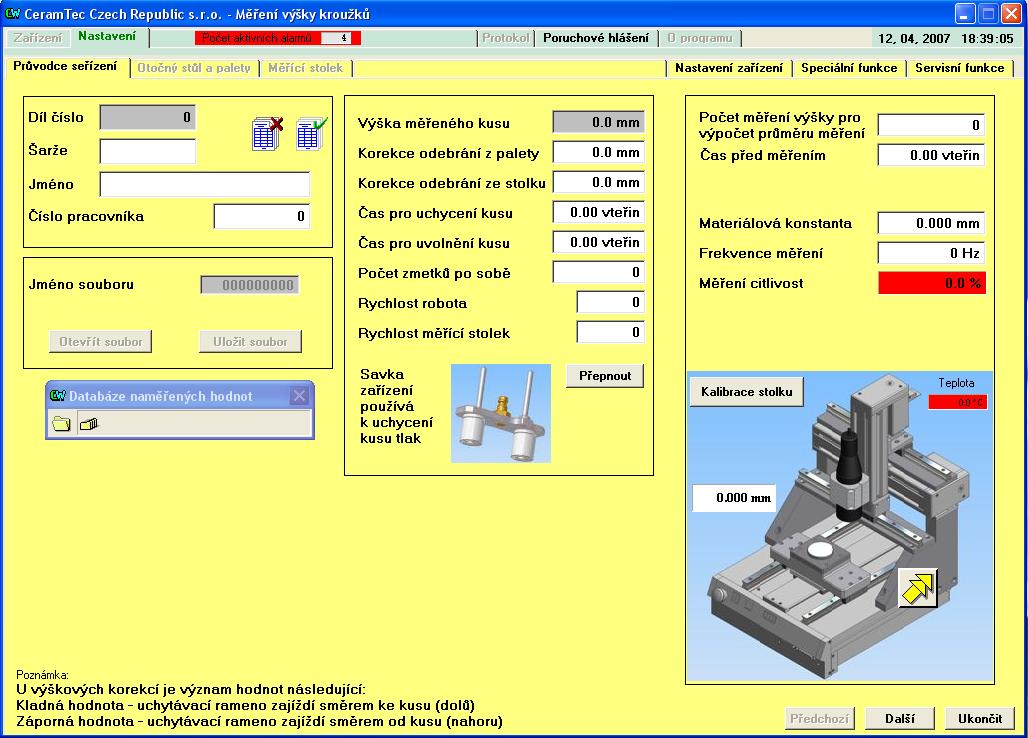Click the eraser icon in database toolbar
This screenshot has height=738, width=1028.
89,423
